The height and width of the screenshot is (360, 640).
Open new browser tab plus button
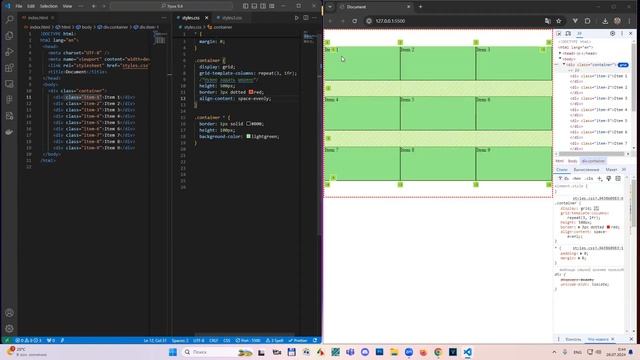pyautogui.click(x=420, y=7)
